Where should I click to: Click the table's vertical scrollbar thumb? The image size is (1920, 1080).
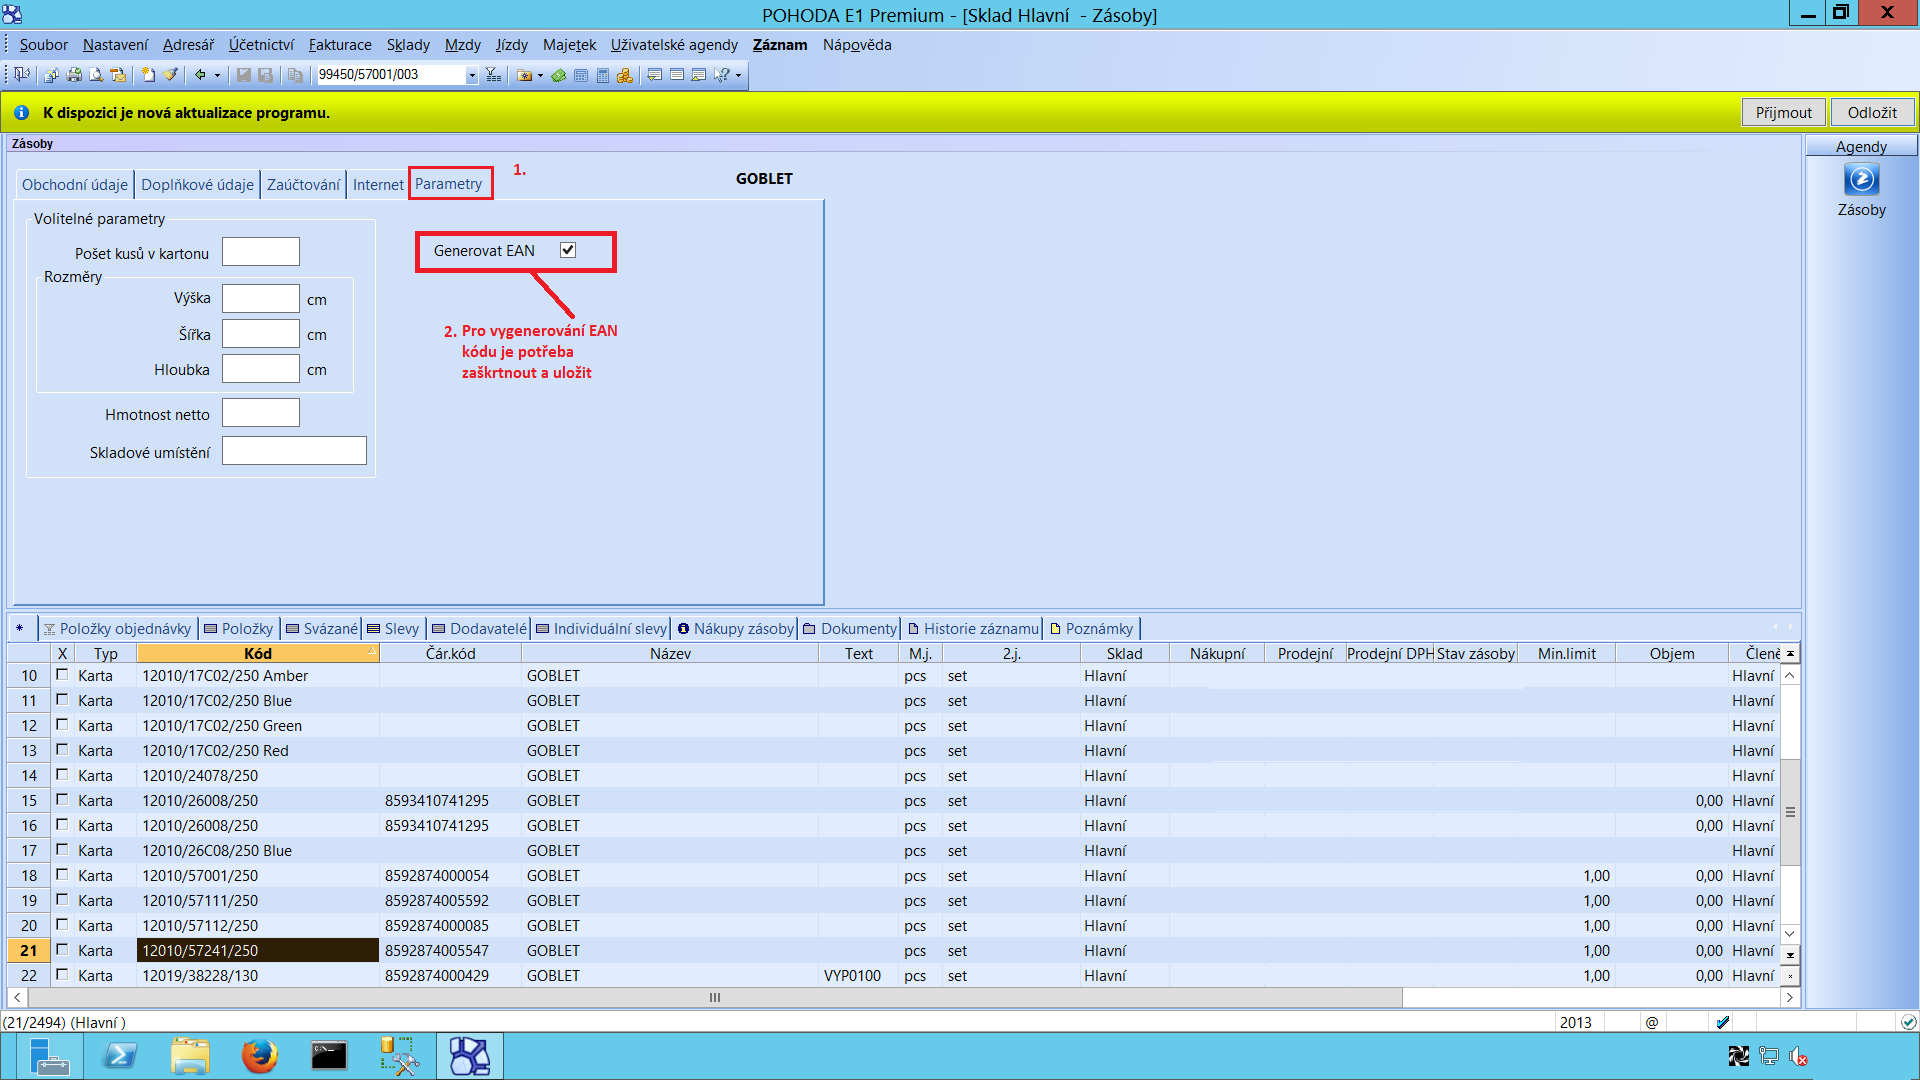[x=1790, y=812]
